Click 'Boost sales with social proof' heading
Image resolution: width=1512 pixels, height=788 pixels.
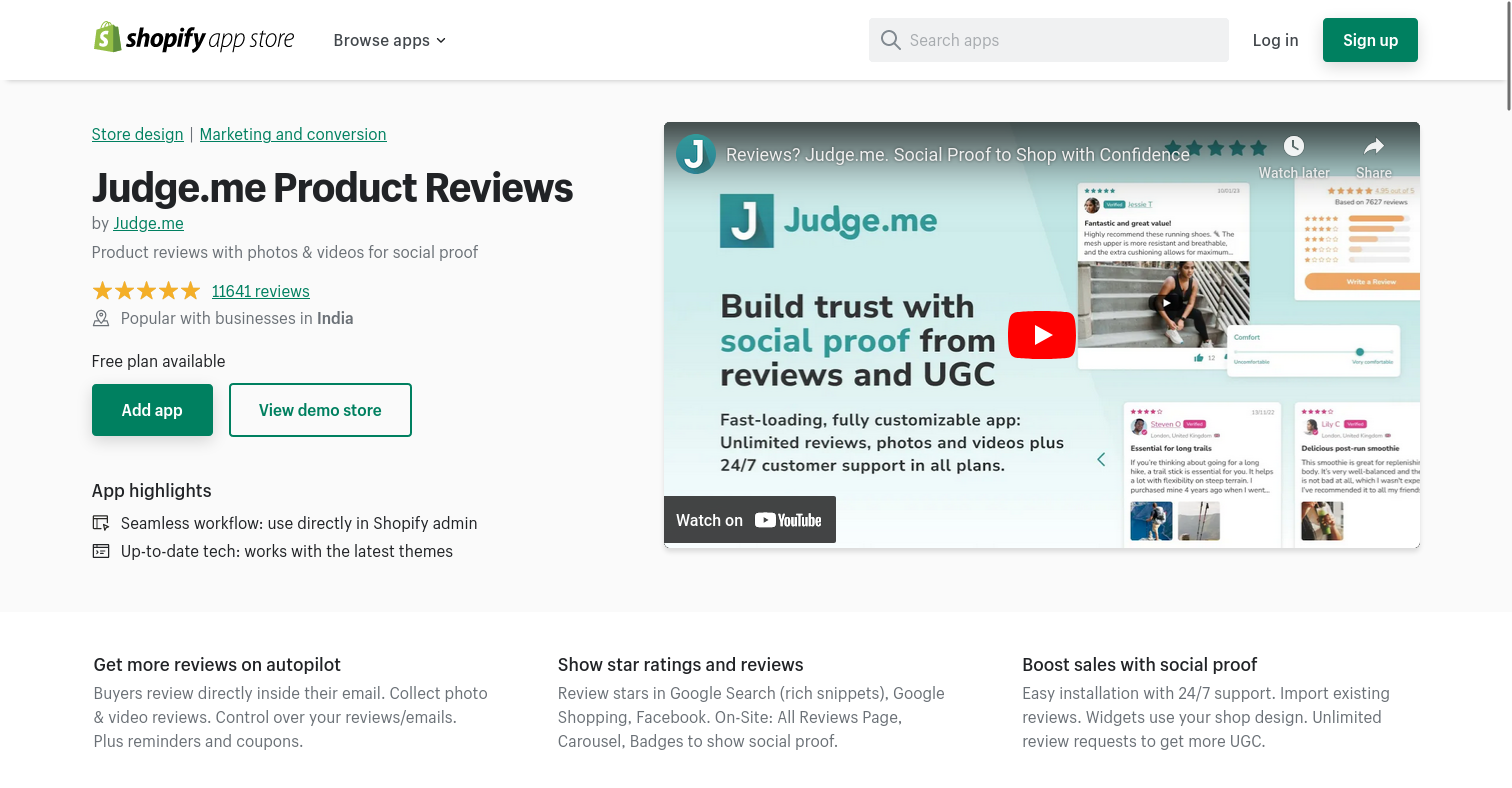(x=1139, y=665)
